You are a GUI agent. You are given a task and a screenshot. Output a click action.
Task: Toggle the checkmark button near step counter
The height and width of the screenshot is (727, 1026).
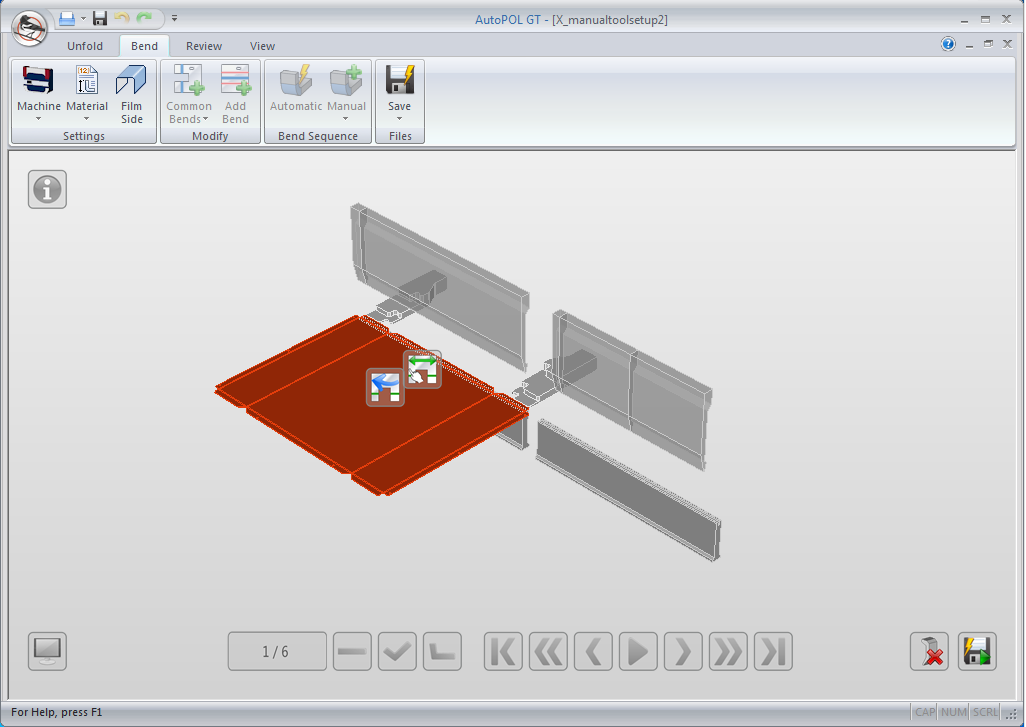tap(398, 652)
